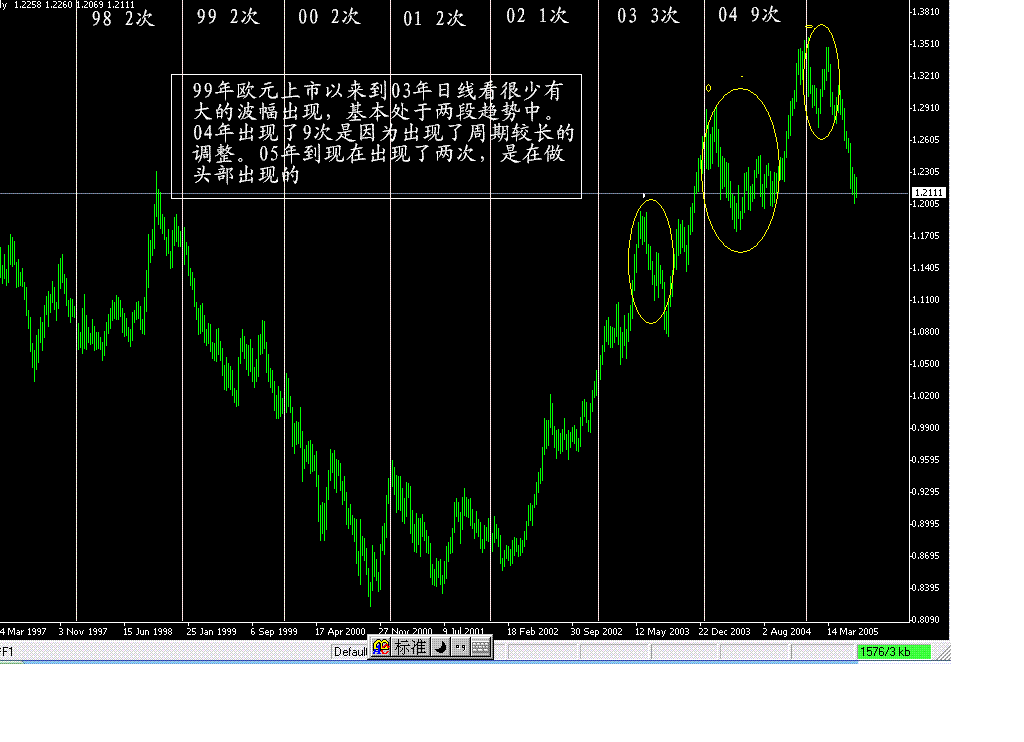Click the 1.3810 price scale value

pos(926,12)
